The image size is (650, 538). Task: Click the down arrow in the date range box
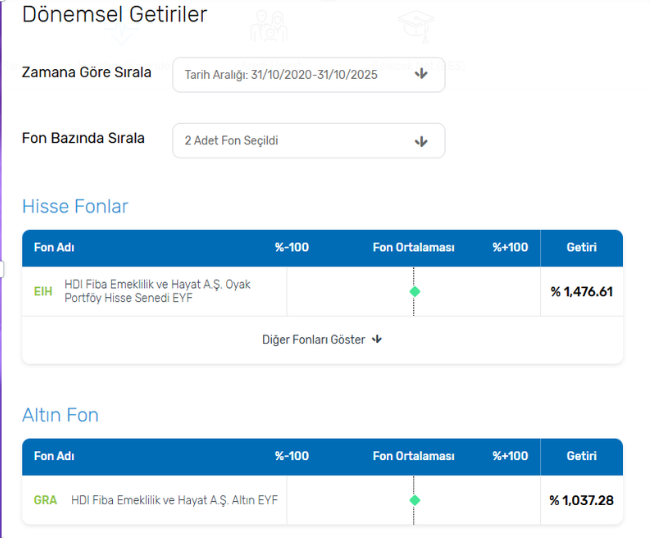pyautogui.click(x=421, y=74)
